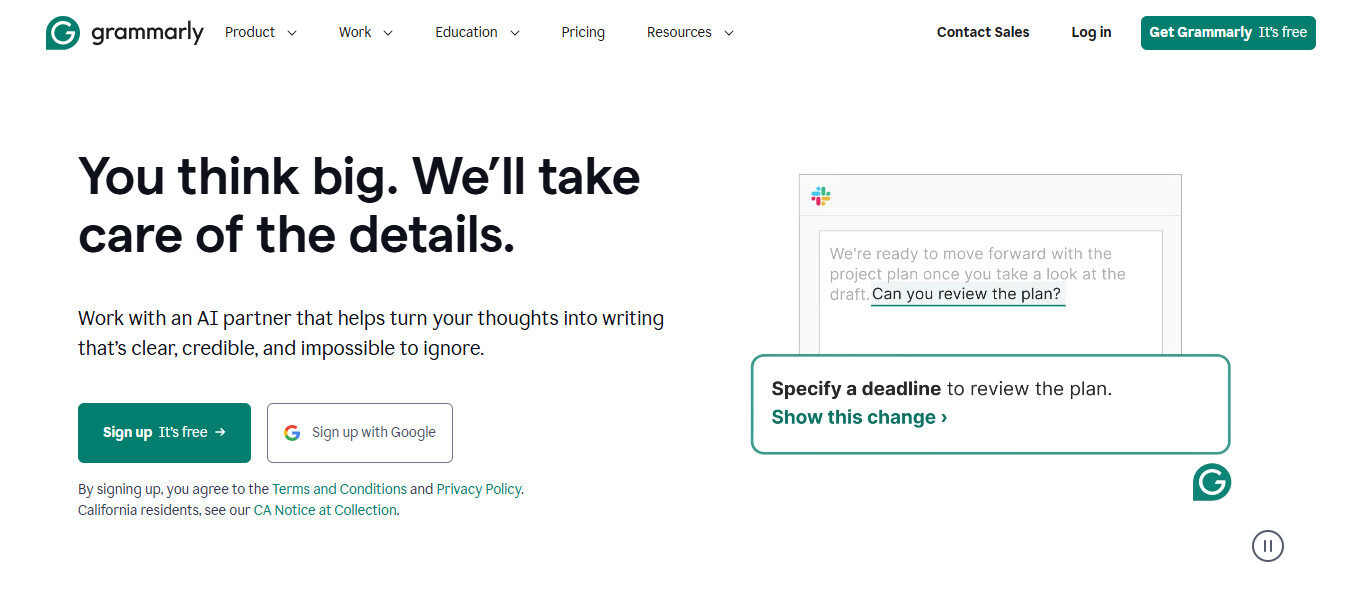This screenshot has height=598, width=1357.
Task: Open the Log in page
Action: pos(1090,32)
